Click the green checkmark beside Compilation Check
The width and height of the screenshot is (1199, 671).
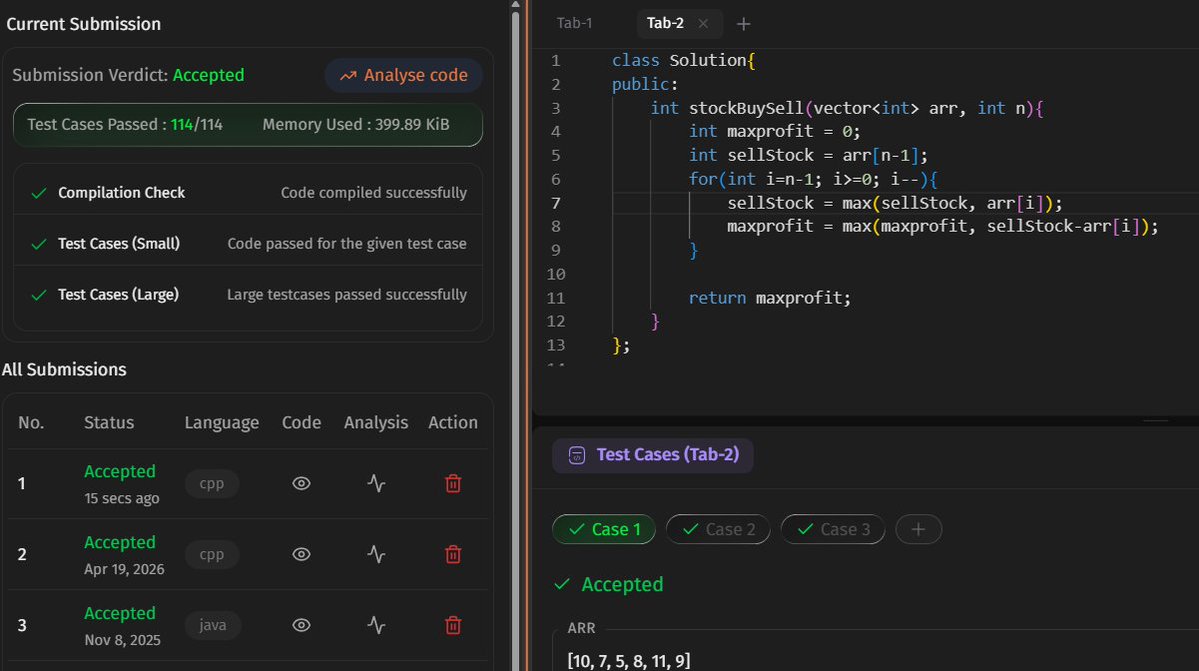[39, 193]
